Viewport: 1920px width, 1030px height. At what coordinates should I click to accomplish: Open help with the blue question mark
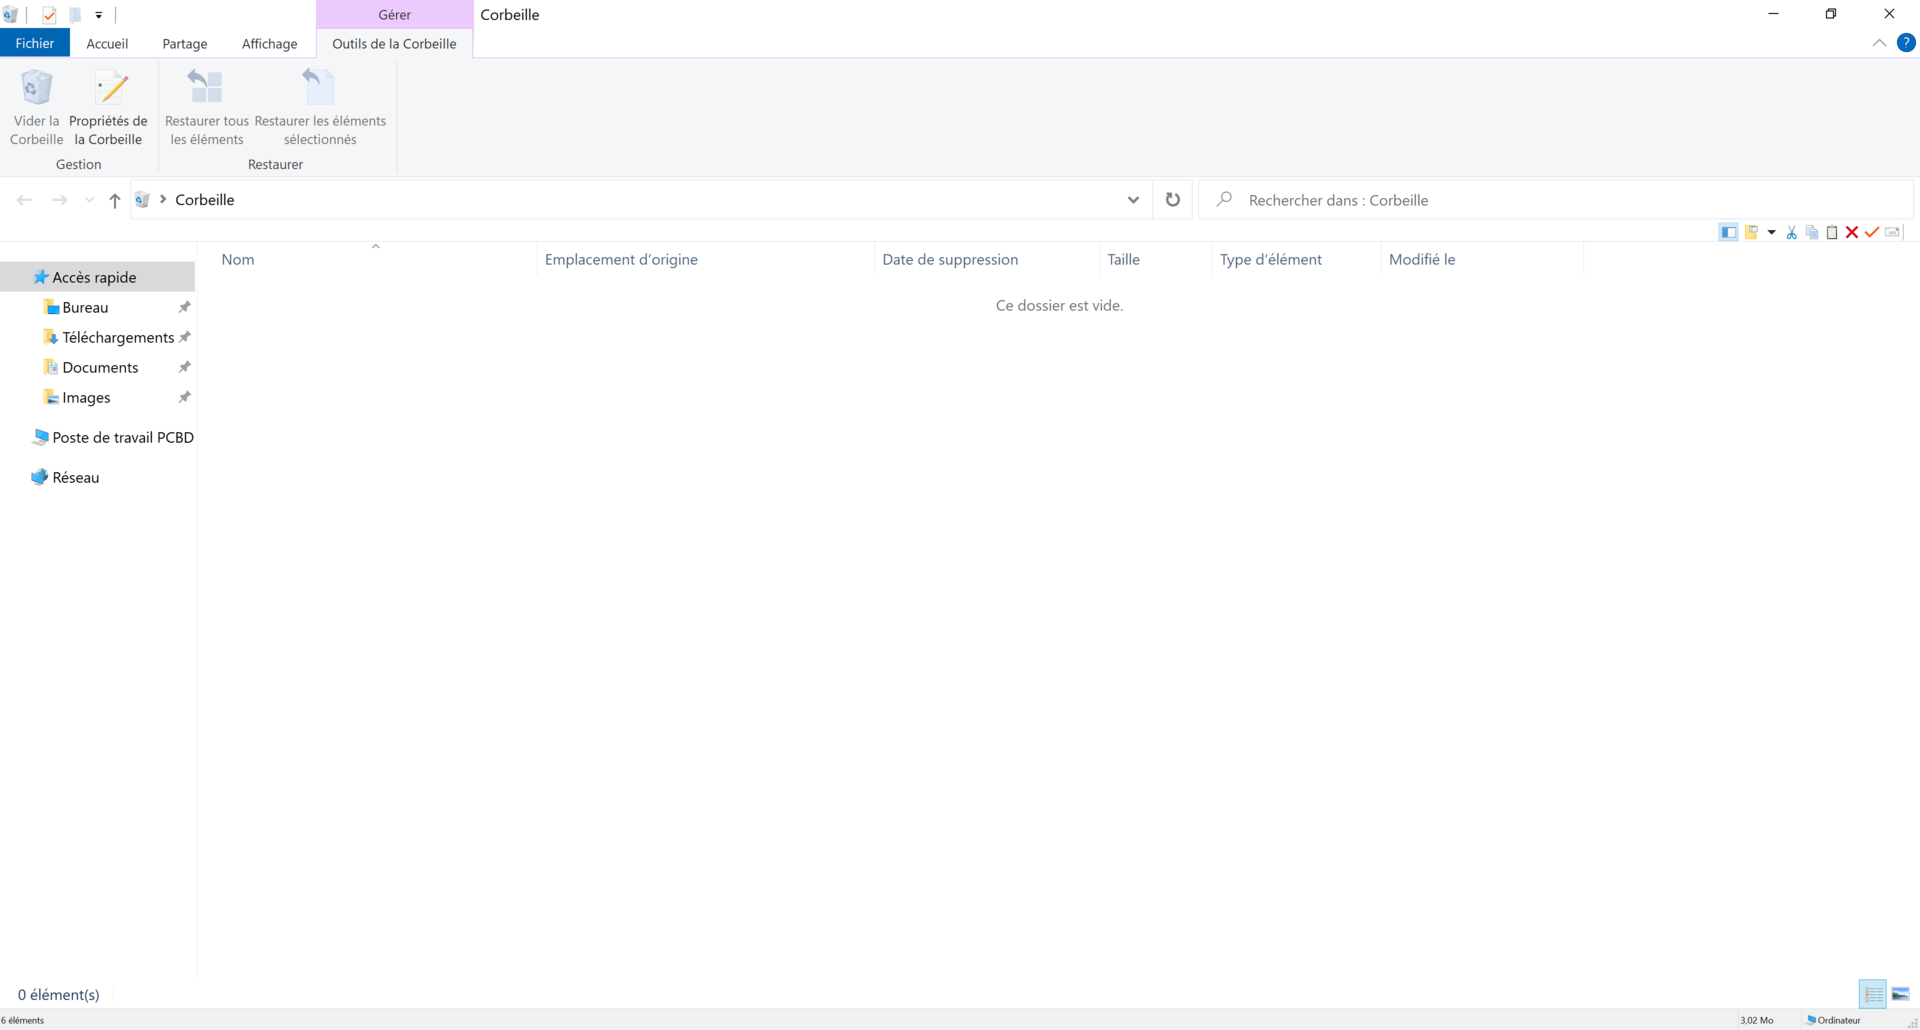pos(1906,43)
